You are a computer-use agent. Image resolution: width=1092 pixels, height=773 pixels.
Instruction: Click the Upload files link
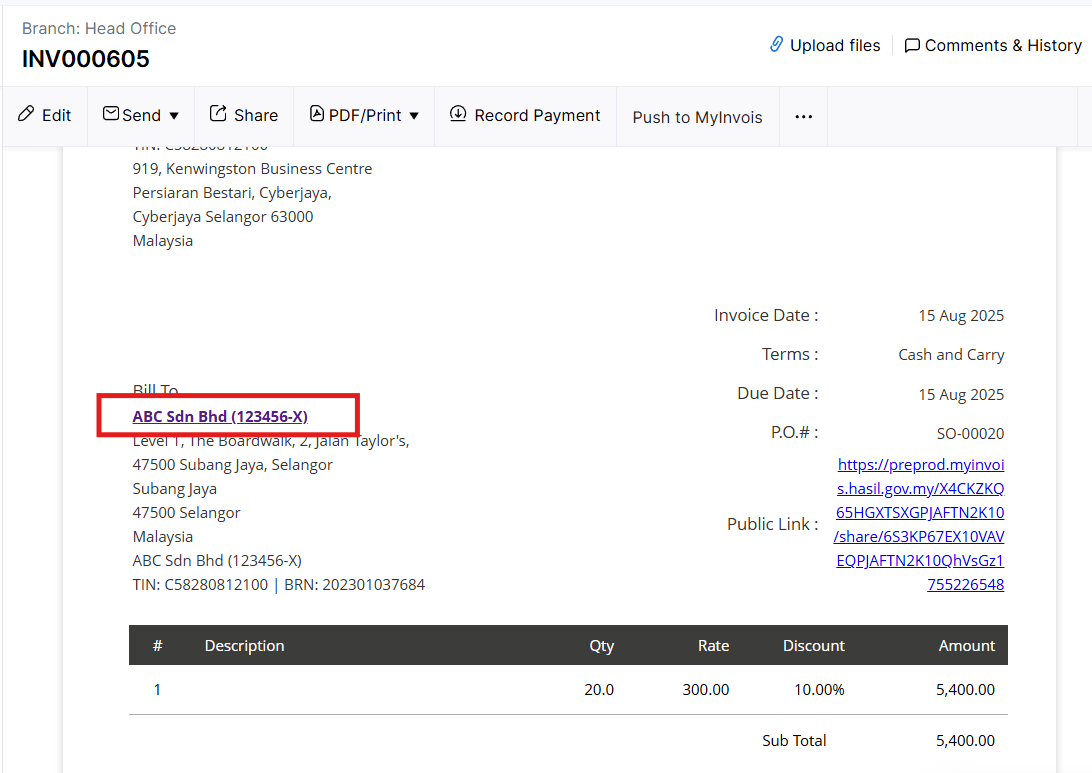835,45
